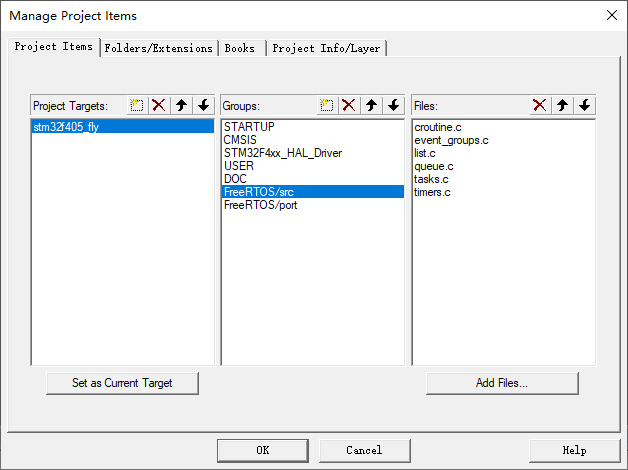
Task: Click Add Files... button
Action: (502, 383)
